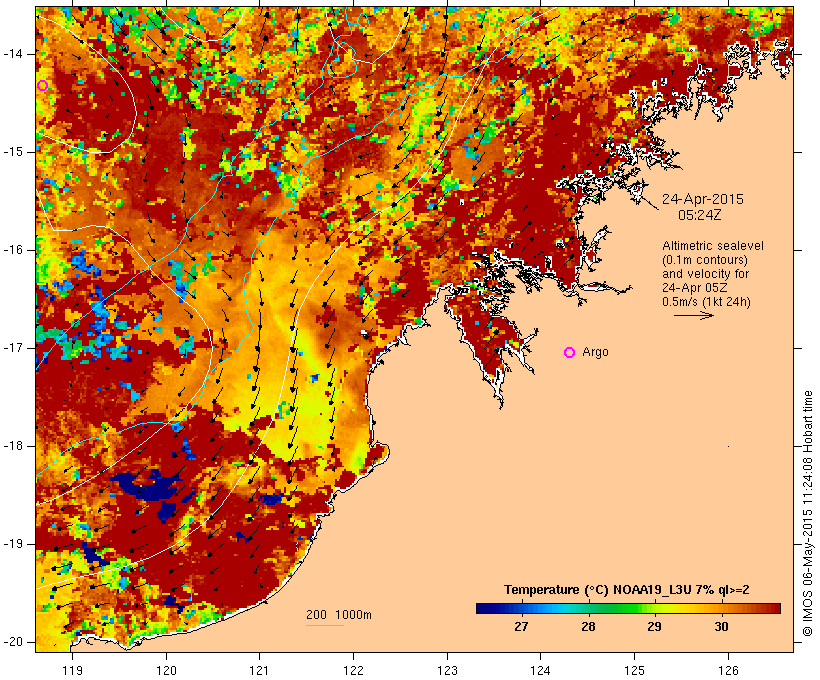Click the '24-Apr-2015' date text
This screenshot has width=820, height=680.
point(703,199)
